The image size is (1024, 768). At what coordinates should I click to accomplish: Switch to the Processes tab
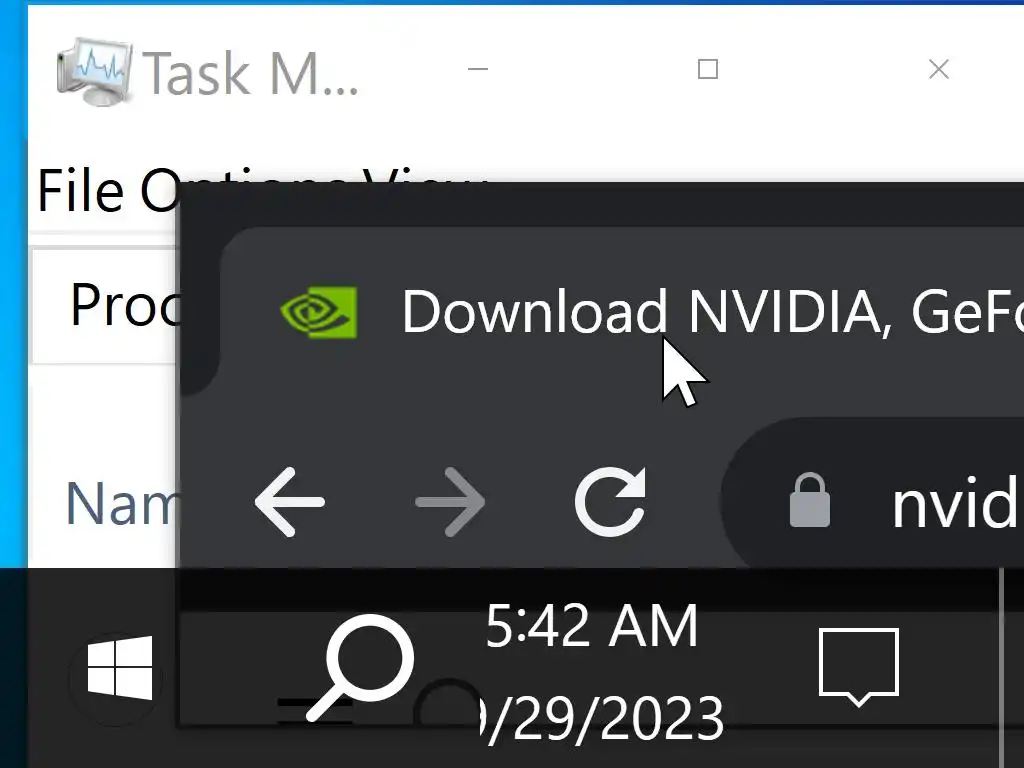coord(104,306)
